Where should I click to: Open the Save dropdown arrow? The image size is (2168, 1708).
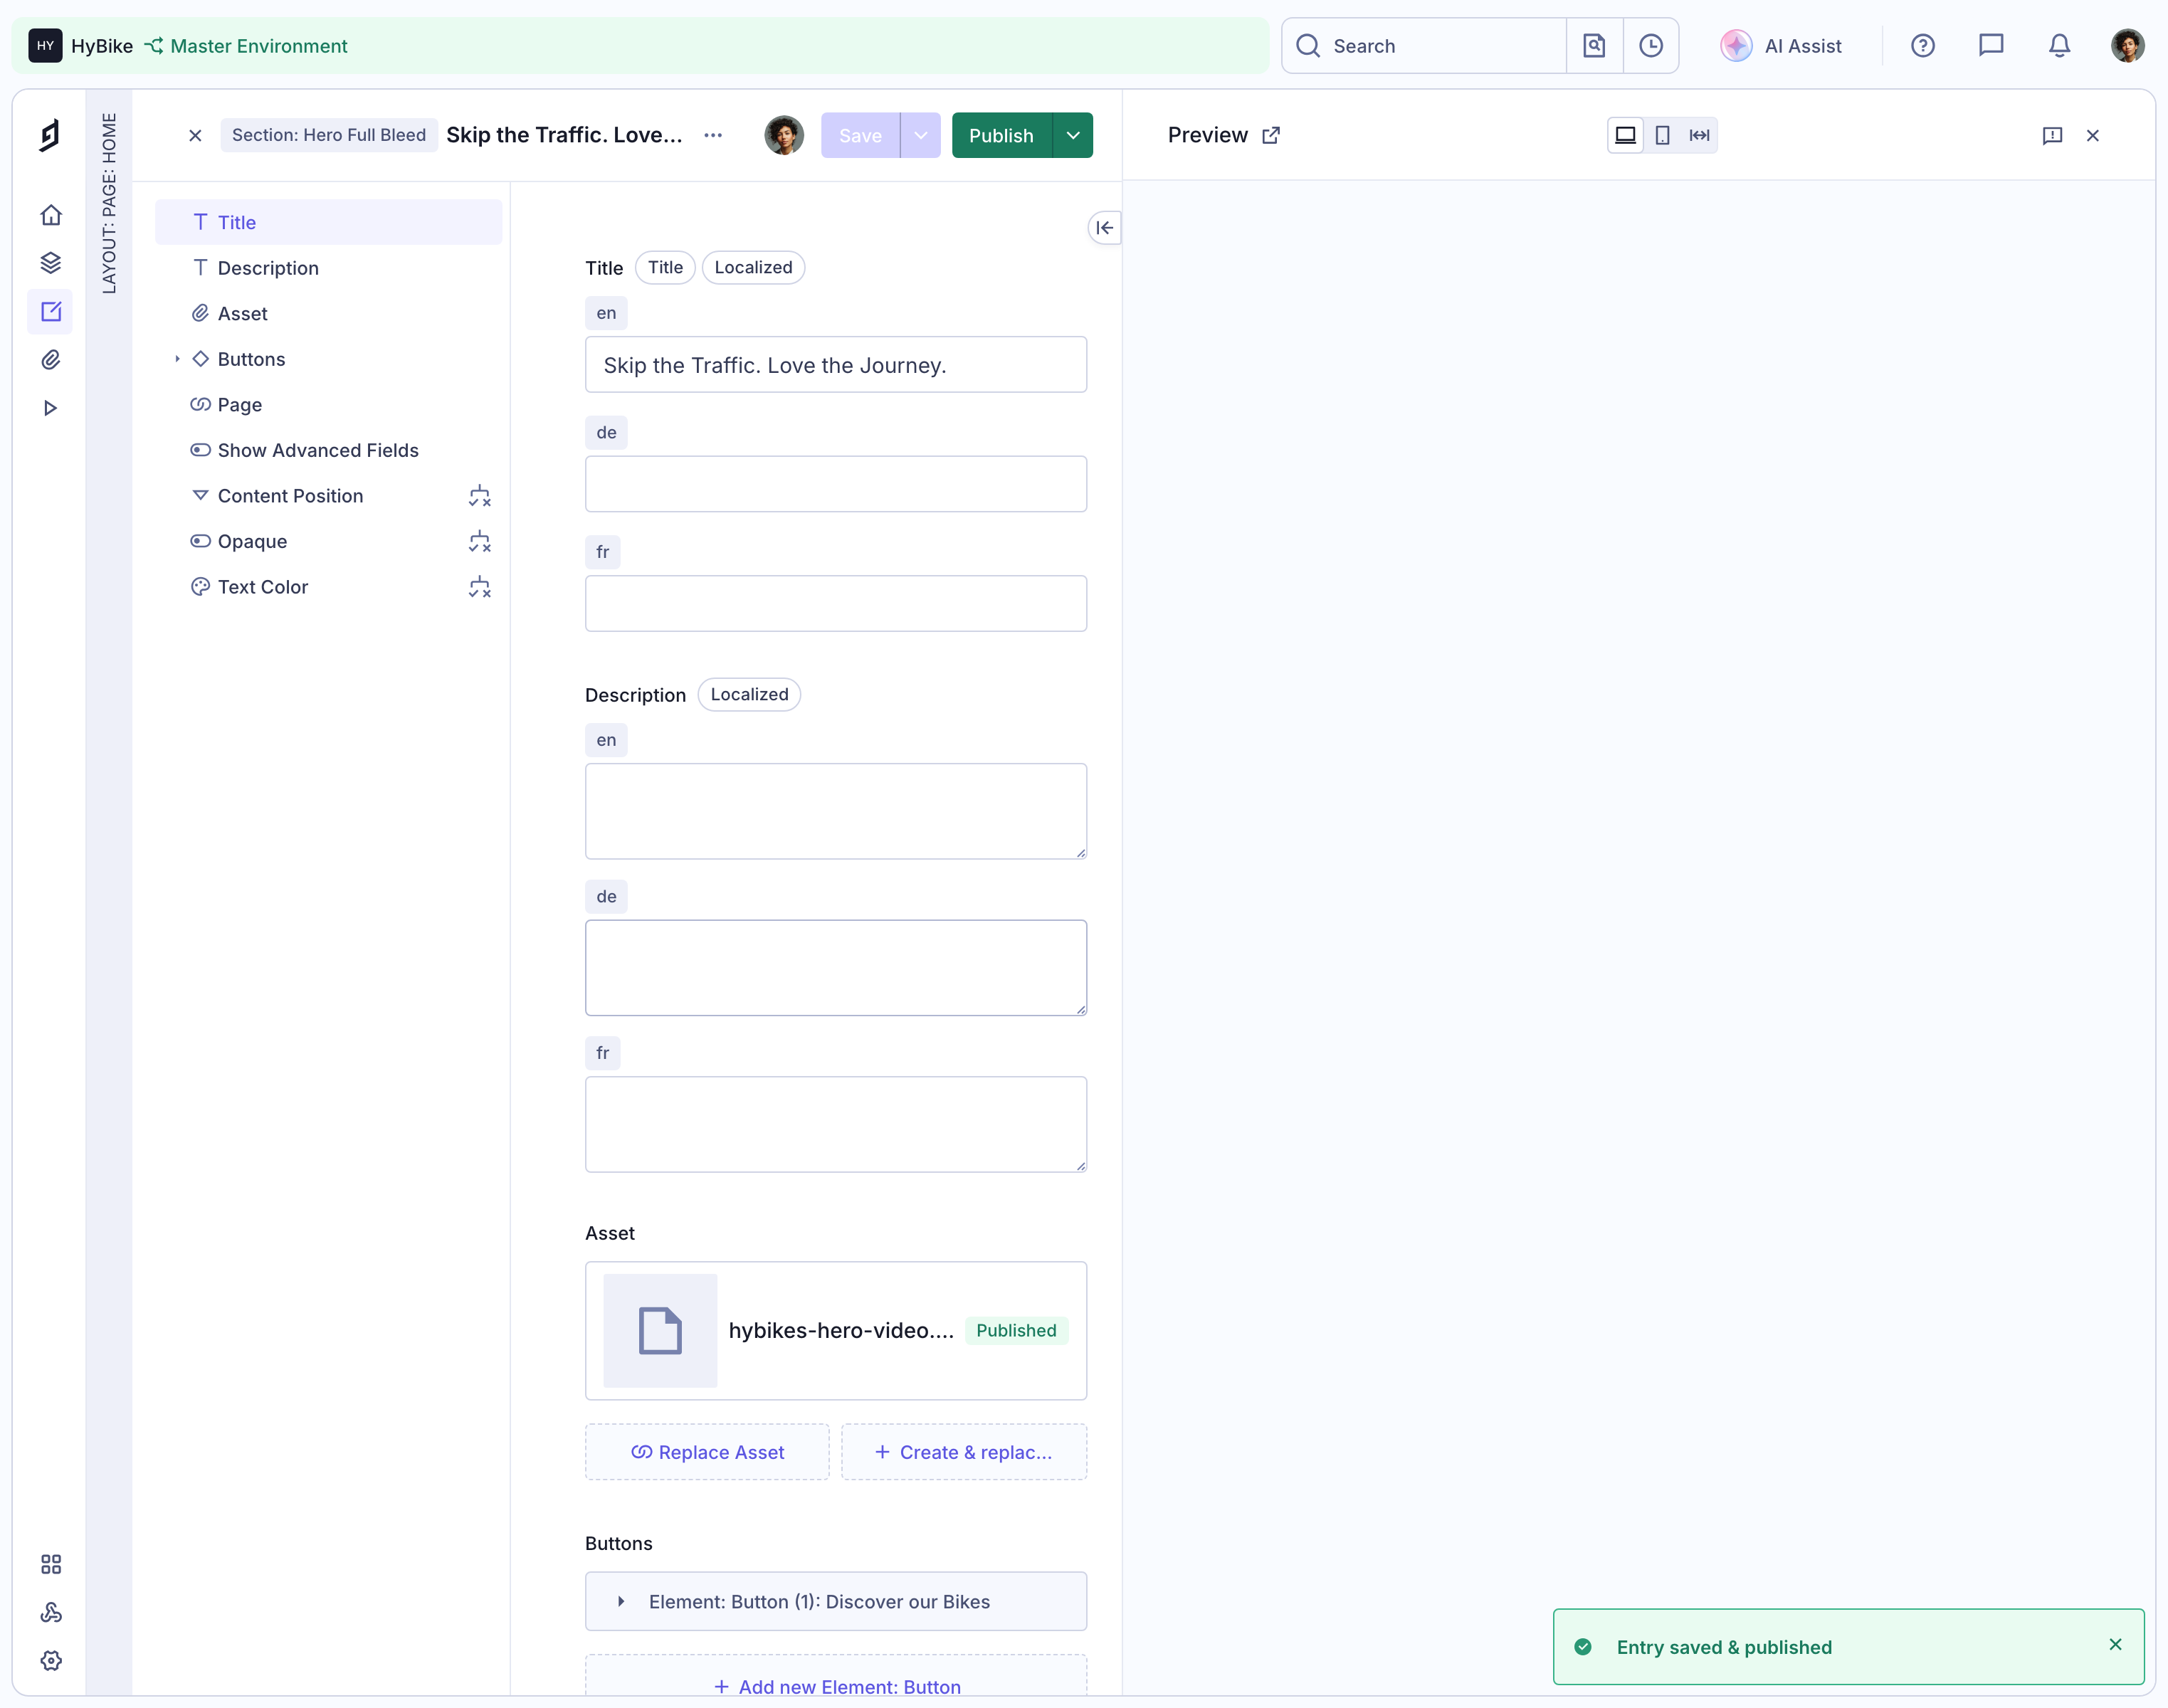920,136
